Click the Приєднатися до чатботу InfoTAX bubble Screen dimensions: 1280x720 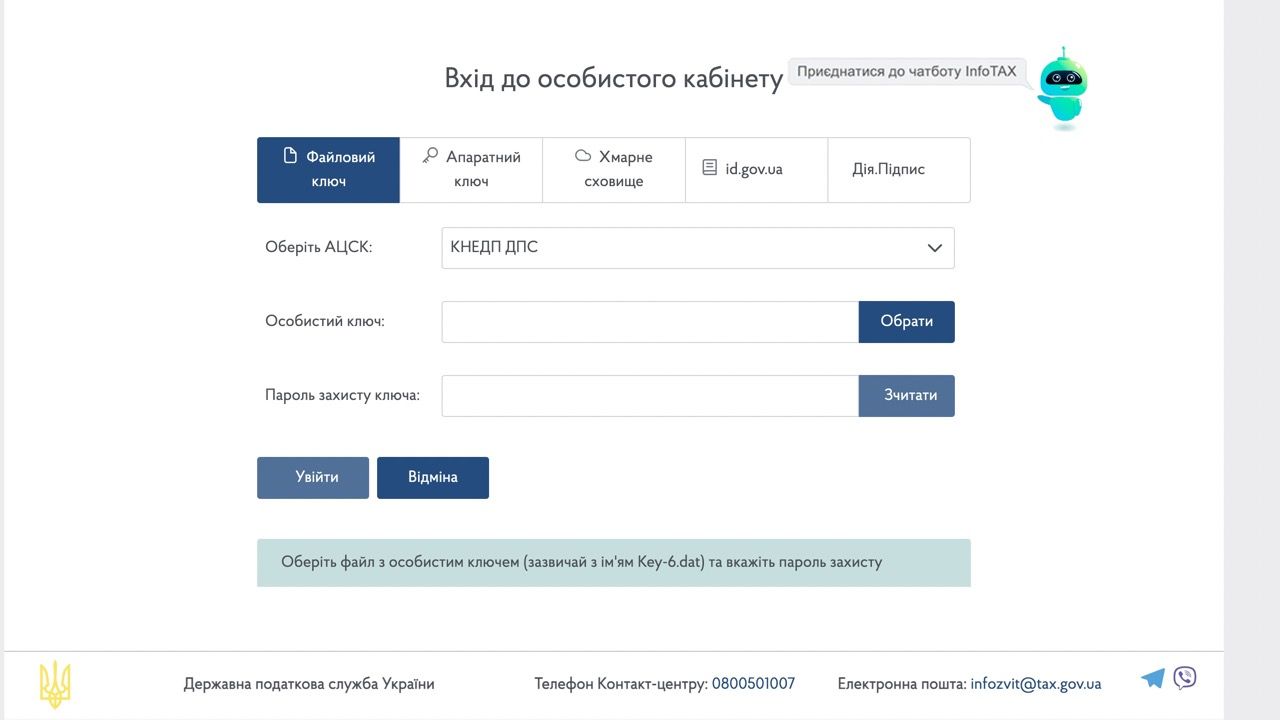(x=906, y=72)
